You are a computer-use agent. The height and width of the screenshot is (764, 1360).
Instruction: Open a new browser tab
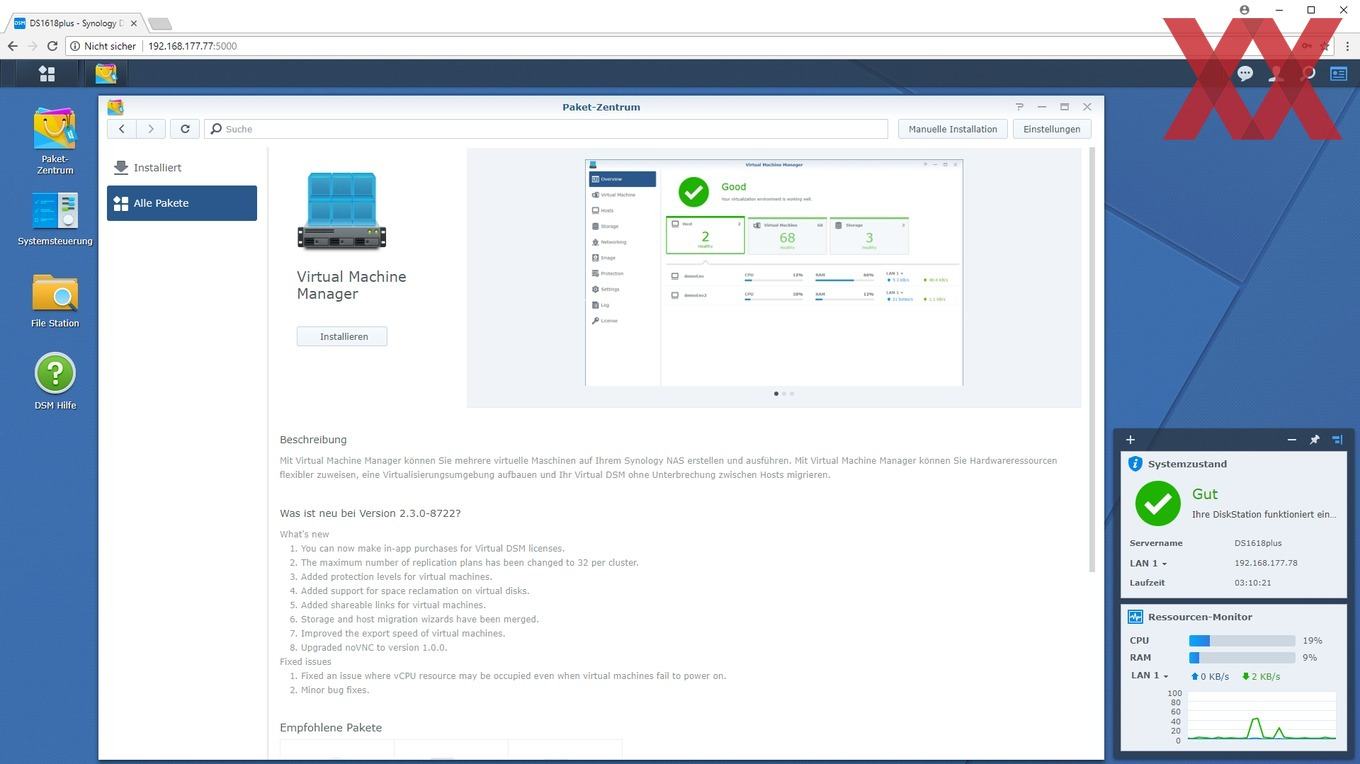point(160,23)
